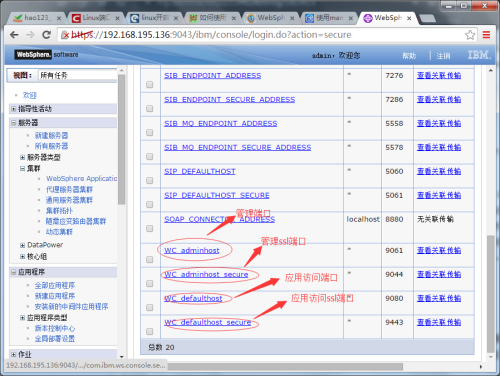Open WebSphere Application cluster link
This screenshot has height=376, width=500.
[82, 179]
